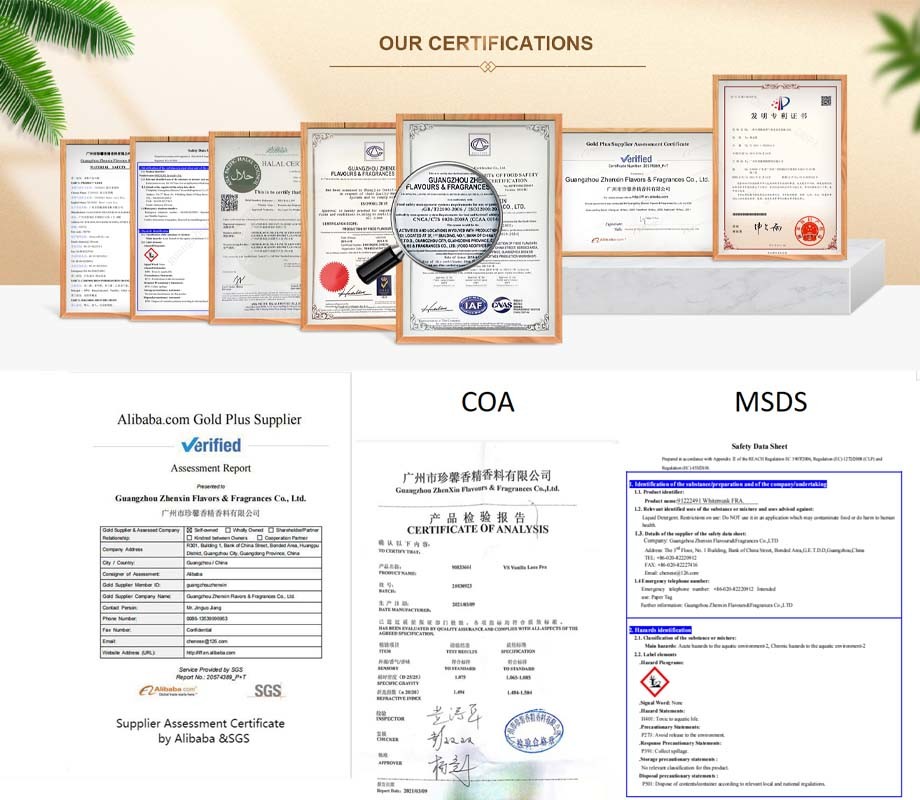Viewport: 920px width, 800px height.
Task: Click the Verified logo under Gold Plus Supplier
Action: (211, 445)
